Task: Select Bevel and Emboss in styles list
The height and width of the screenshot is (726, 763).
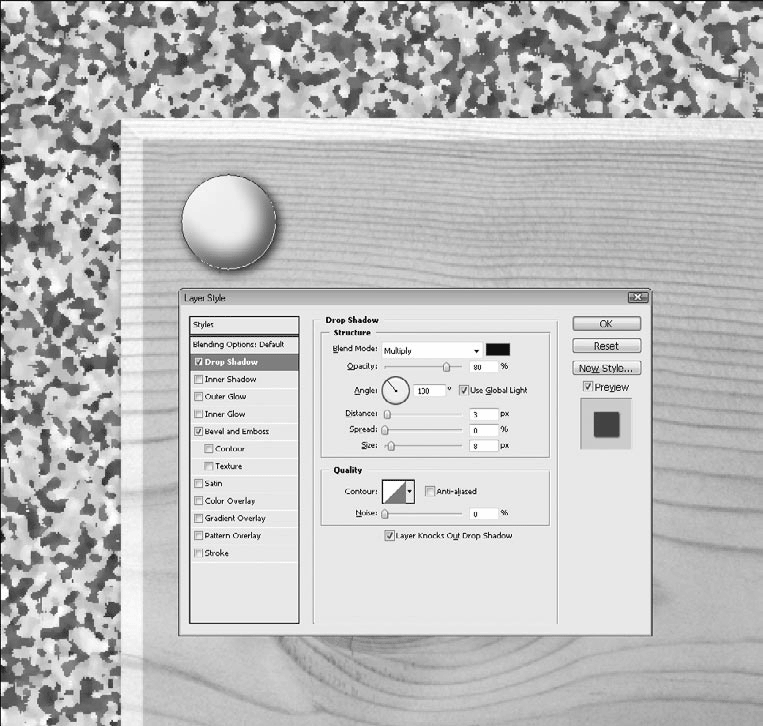Action: click(236, 431)
